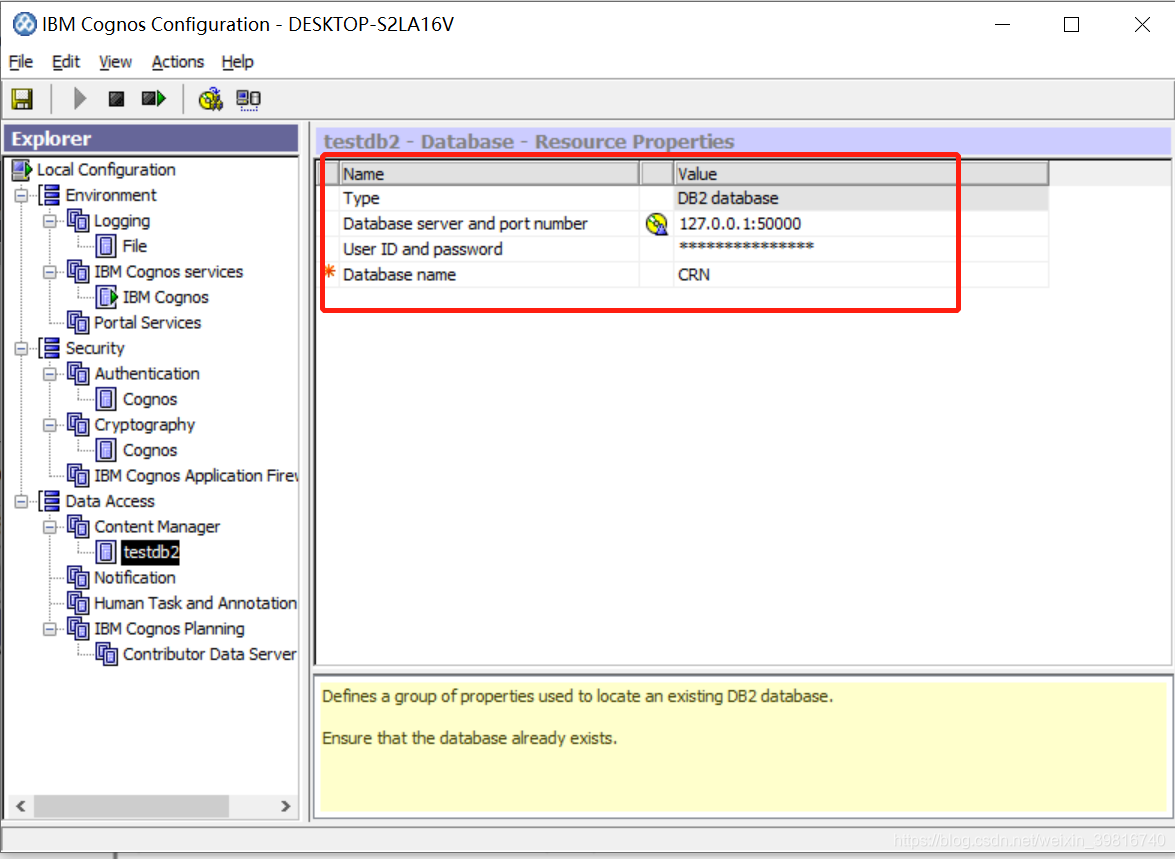The image size is (1175, 859).
Task: Select the Local Configuration label
Action: click(x=106, y=170)
